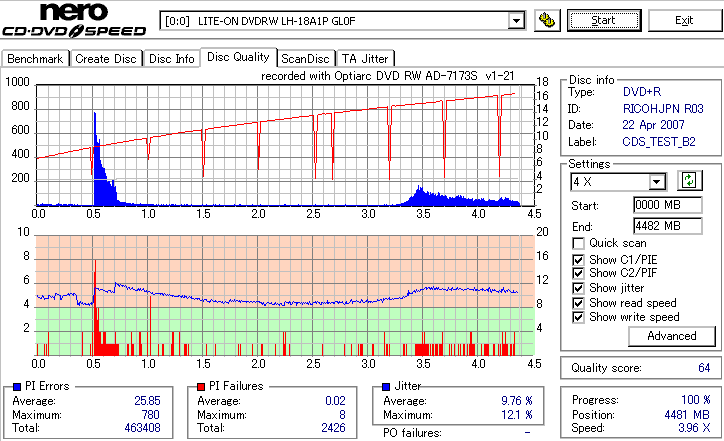
Task: Click the disc type value DVD+R
Action: click(642, 92)
